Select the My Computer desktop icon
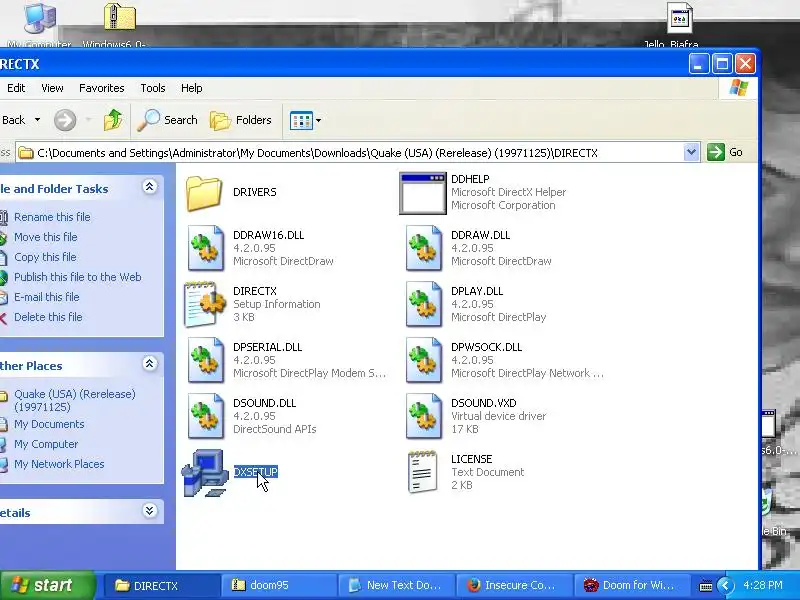 coord(40,18)
